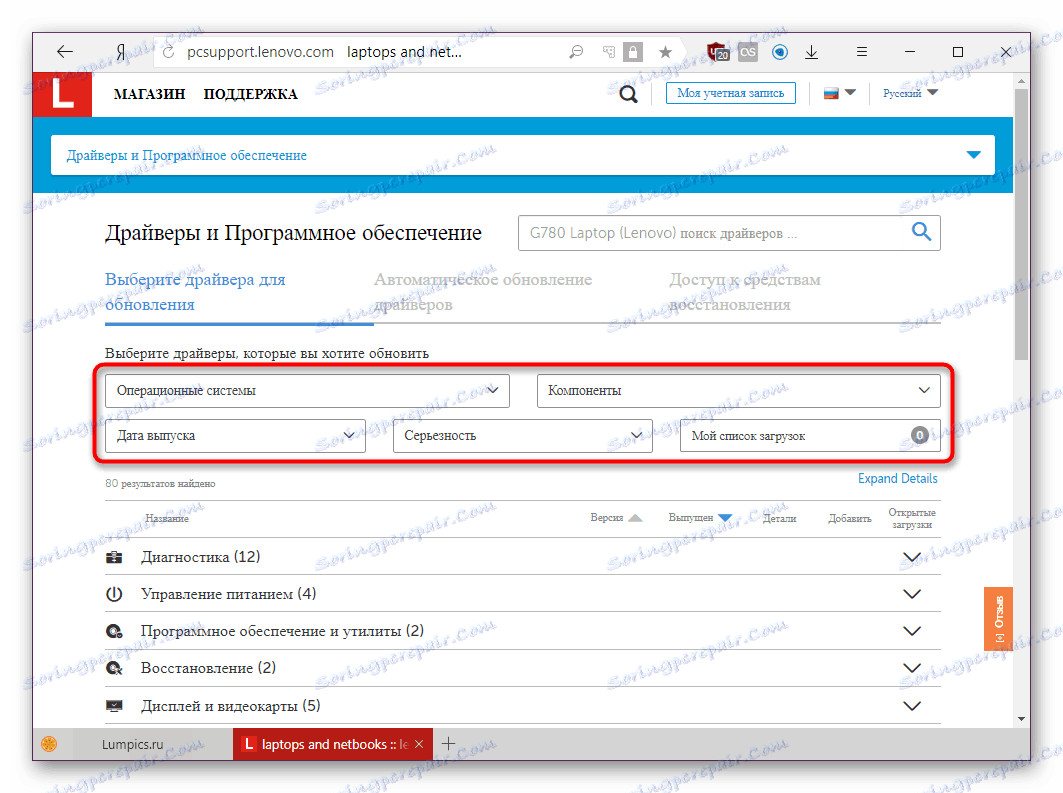Reload the page with the refresh icon
1063x793 pixels.
pyautogui.click(x=169, y=52)
